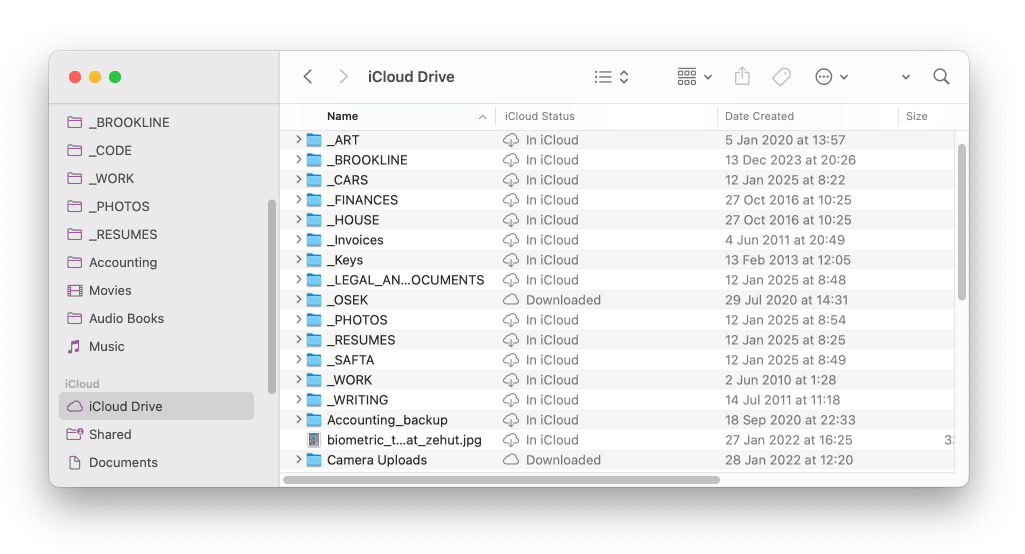
Task: Select the _Invoices folder name
Action: [x=355, y=240]
